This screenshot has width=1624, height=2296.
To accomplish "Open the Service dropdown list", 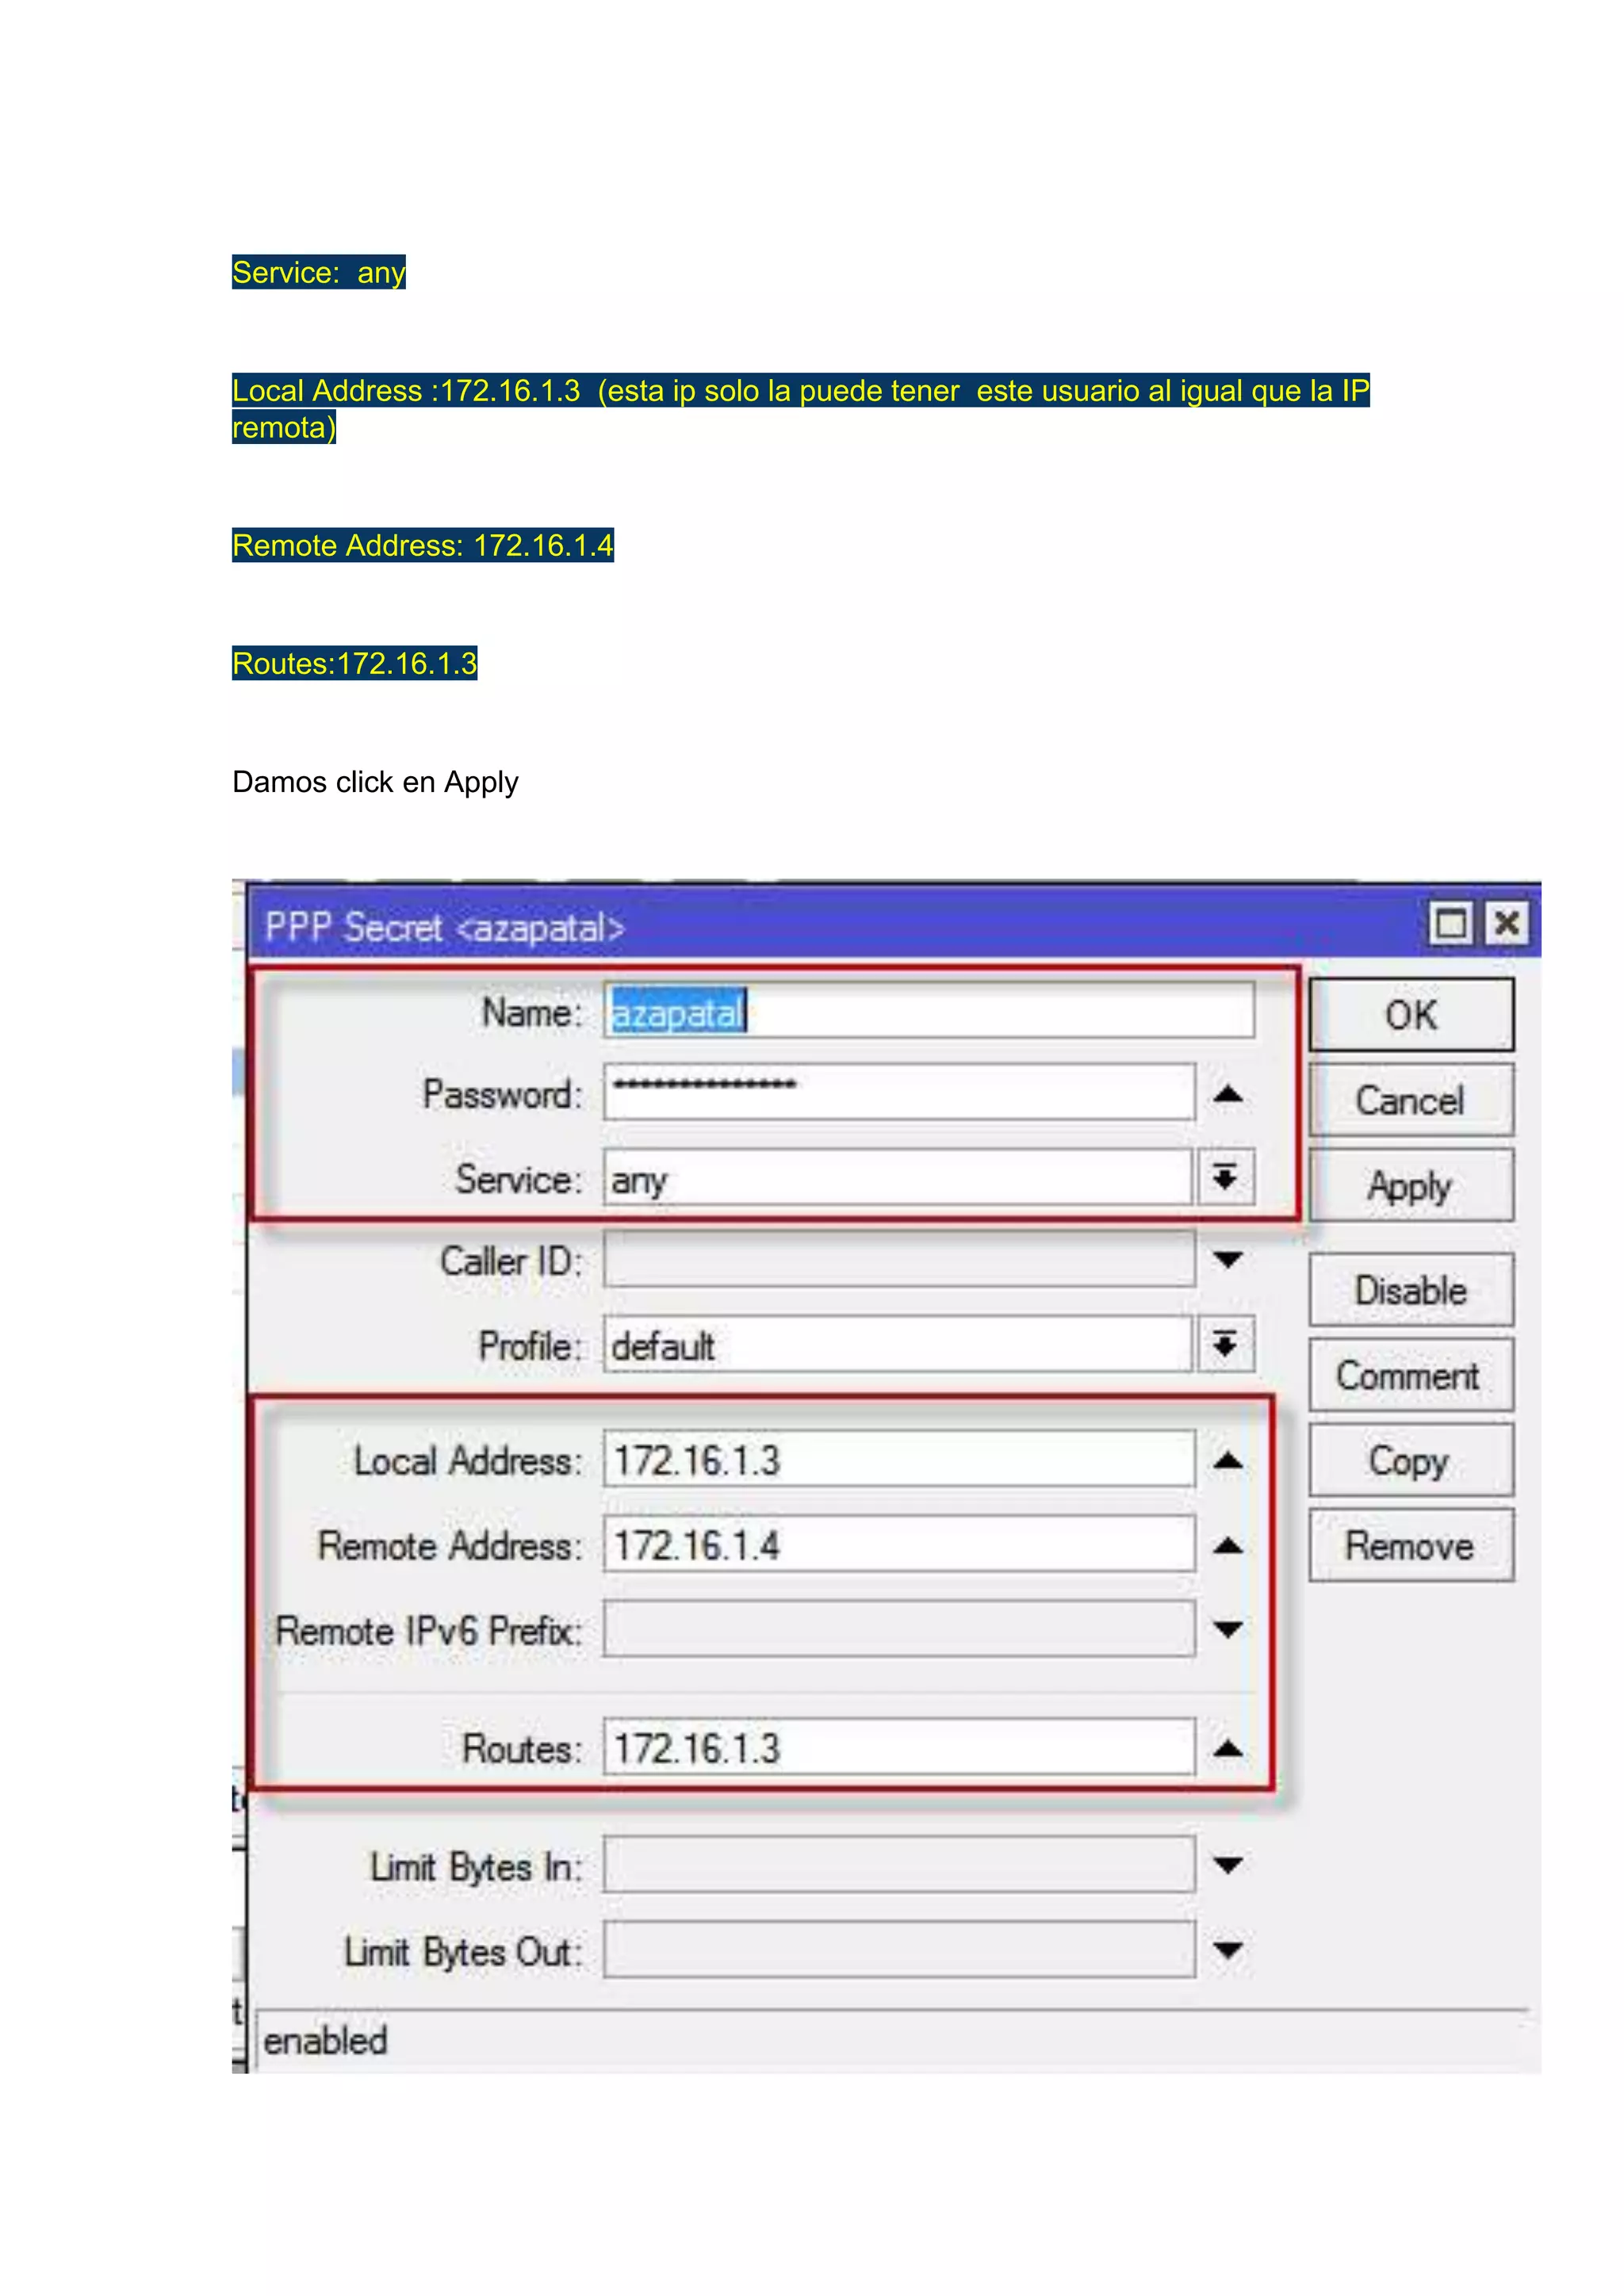I will pos(1226,1177).
